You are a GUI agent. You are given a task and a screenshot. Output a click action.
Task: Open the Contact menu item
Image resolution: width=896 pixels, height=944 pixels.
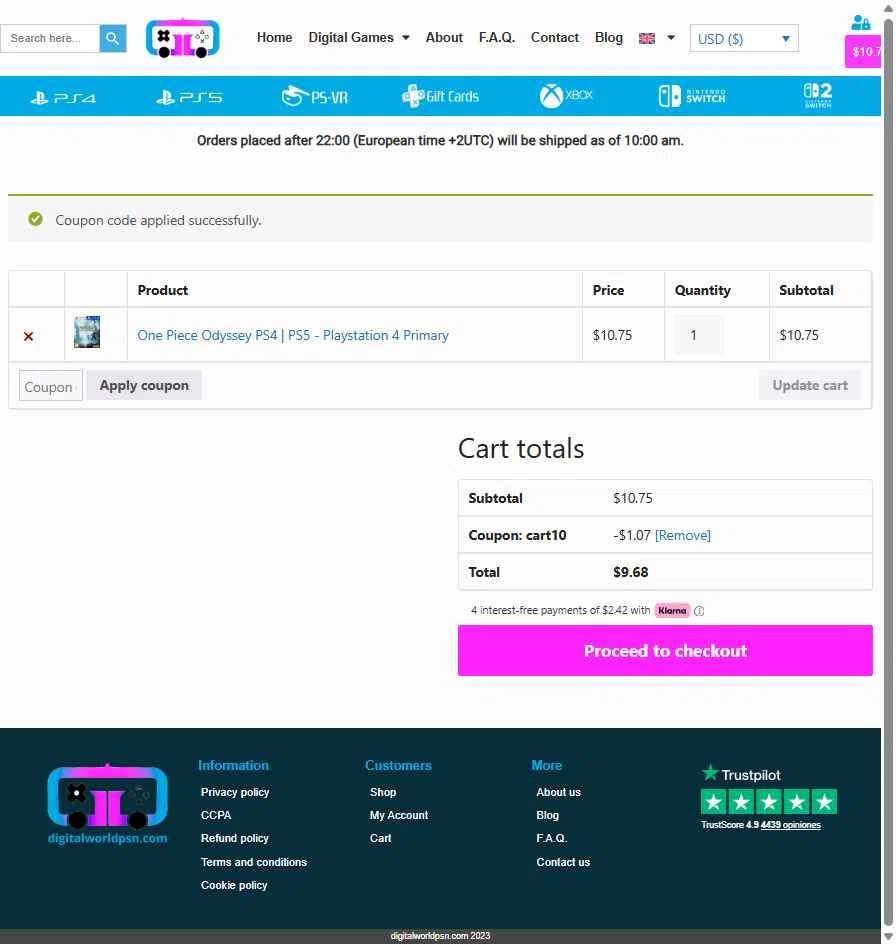coord(555,37)
